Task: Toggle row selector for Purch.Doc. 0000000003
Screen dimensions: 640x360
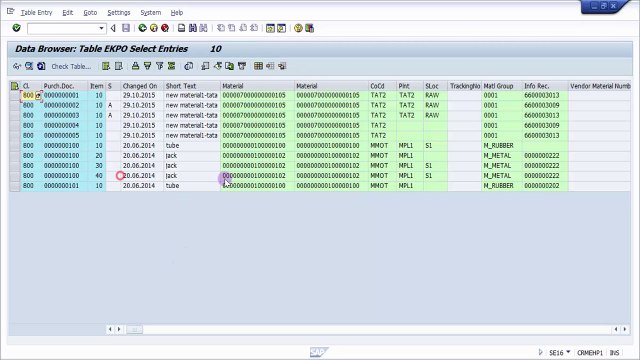Action: [15, 116]
